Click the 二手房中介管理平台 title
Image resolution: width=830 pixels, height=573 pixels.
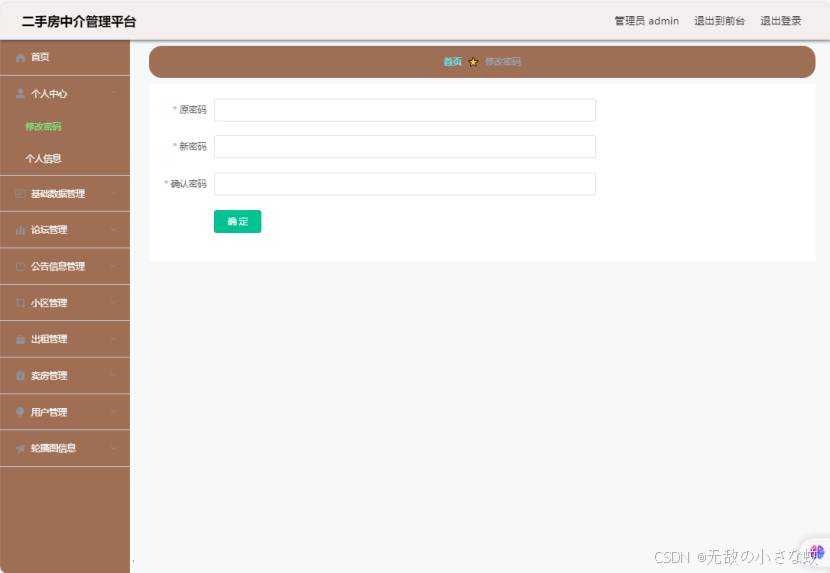point(79,22)
